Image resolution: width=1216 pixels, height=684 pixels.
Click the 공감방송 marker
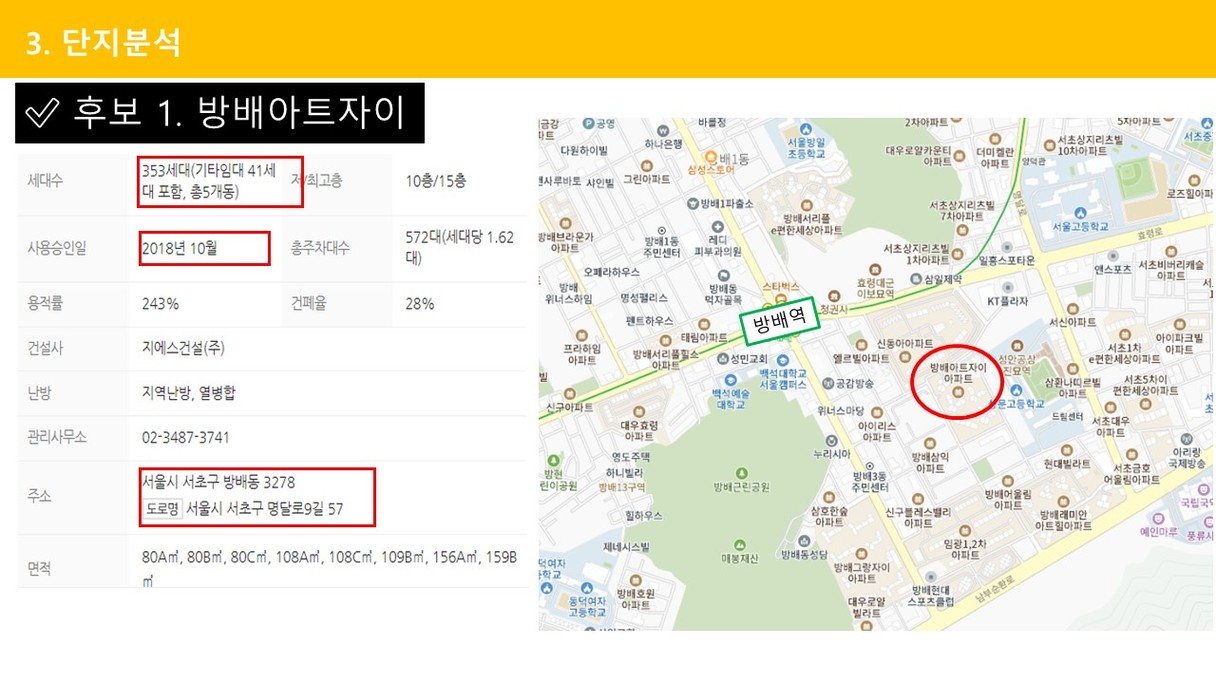[827, 383]
